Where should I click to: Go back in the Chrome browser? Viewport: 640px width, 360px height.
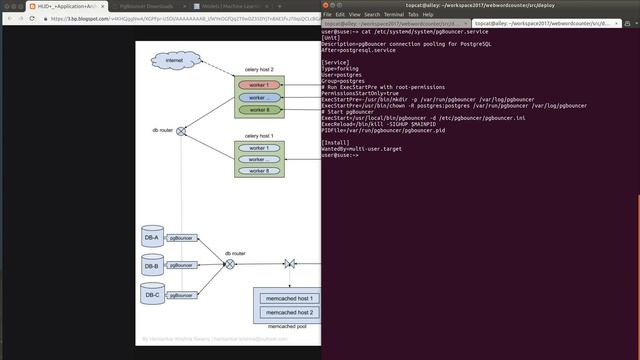(10, 19)
